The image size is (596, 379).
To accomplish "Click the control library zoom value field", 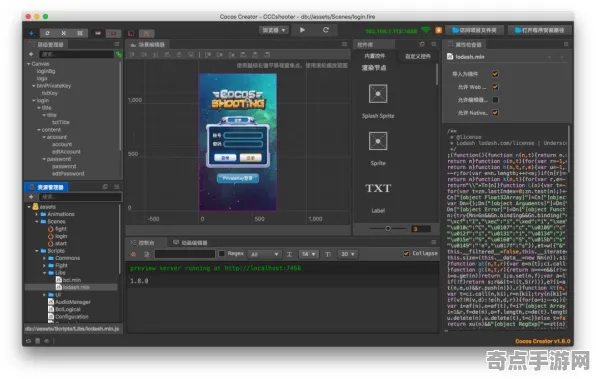I will [421, 229].
